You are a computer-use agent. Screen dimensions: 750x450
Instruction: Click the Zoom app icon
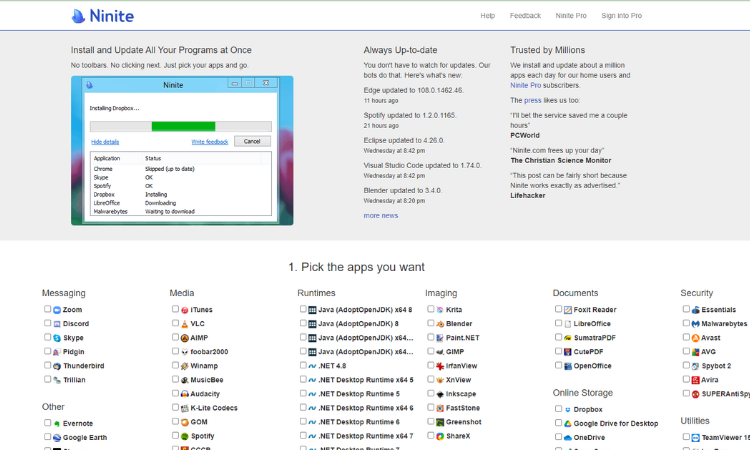click(57, 310)
